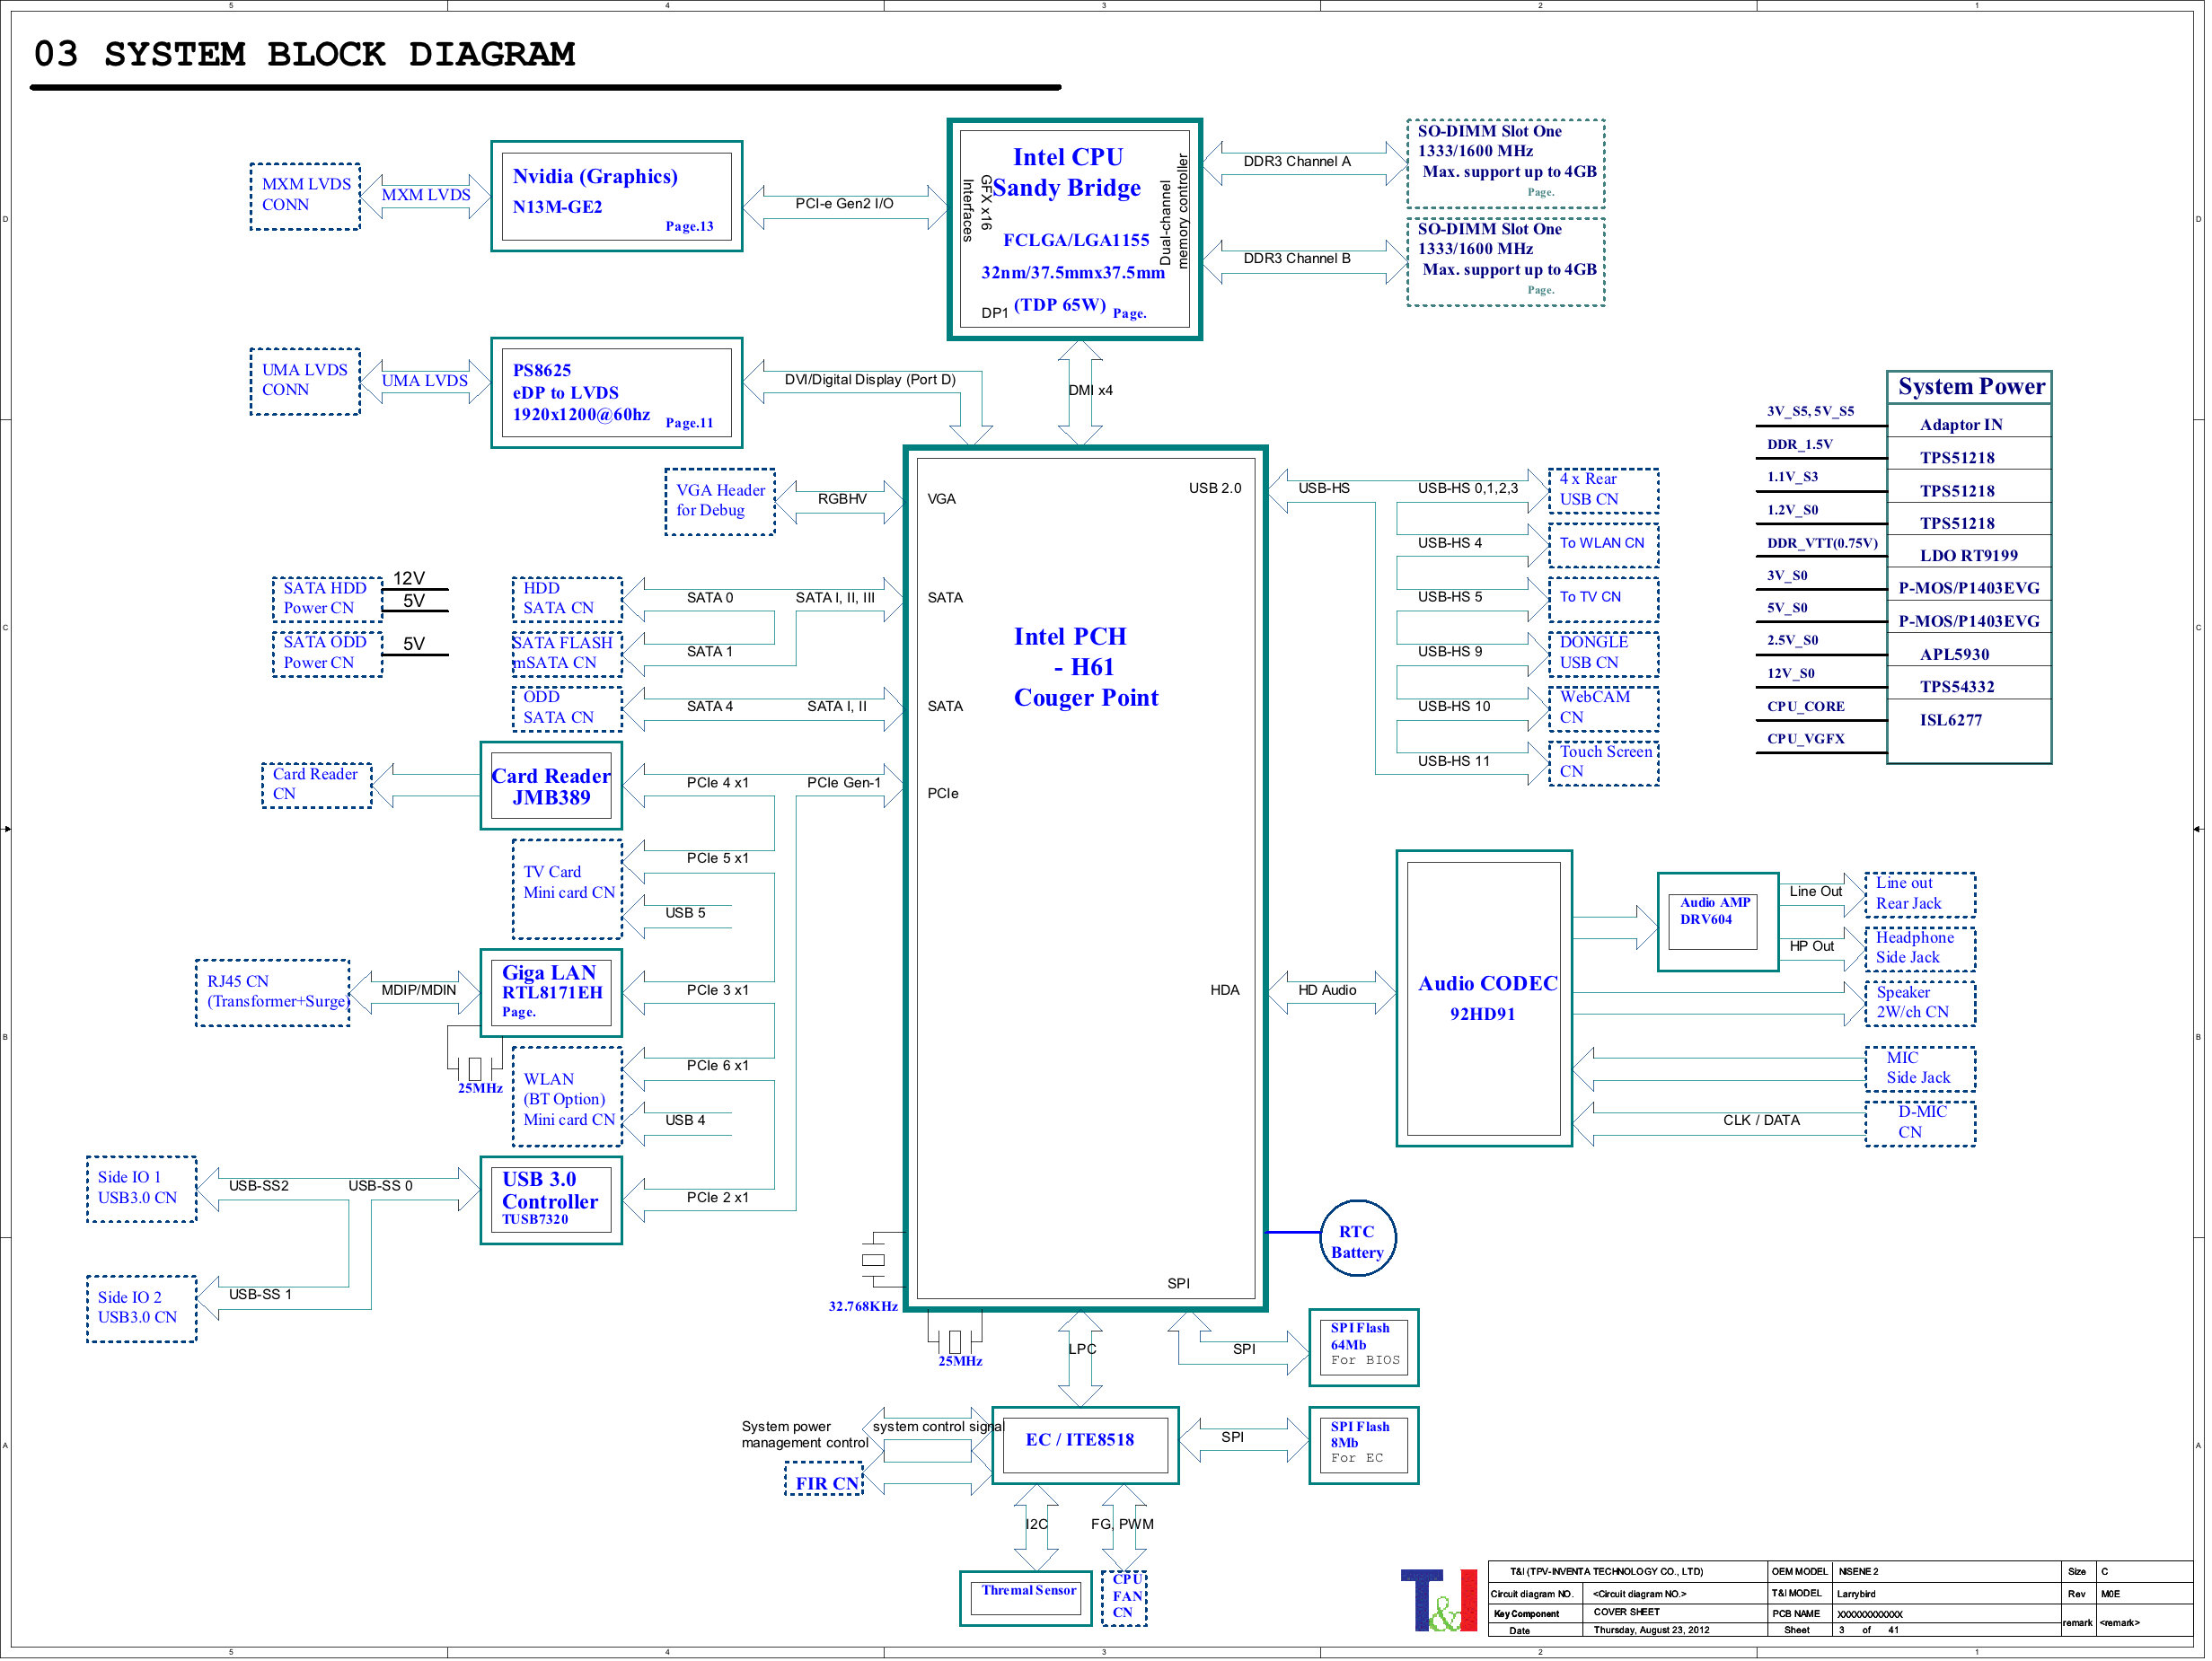Image resolution: width=2212 pixels, height=1661 pixels.
Task: Select the Nvidia Graphics N13M-GE2 block
Action: 619,197
